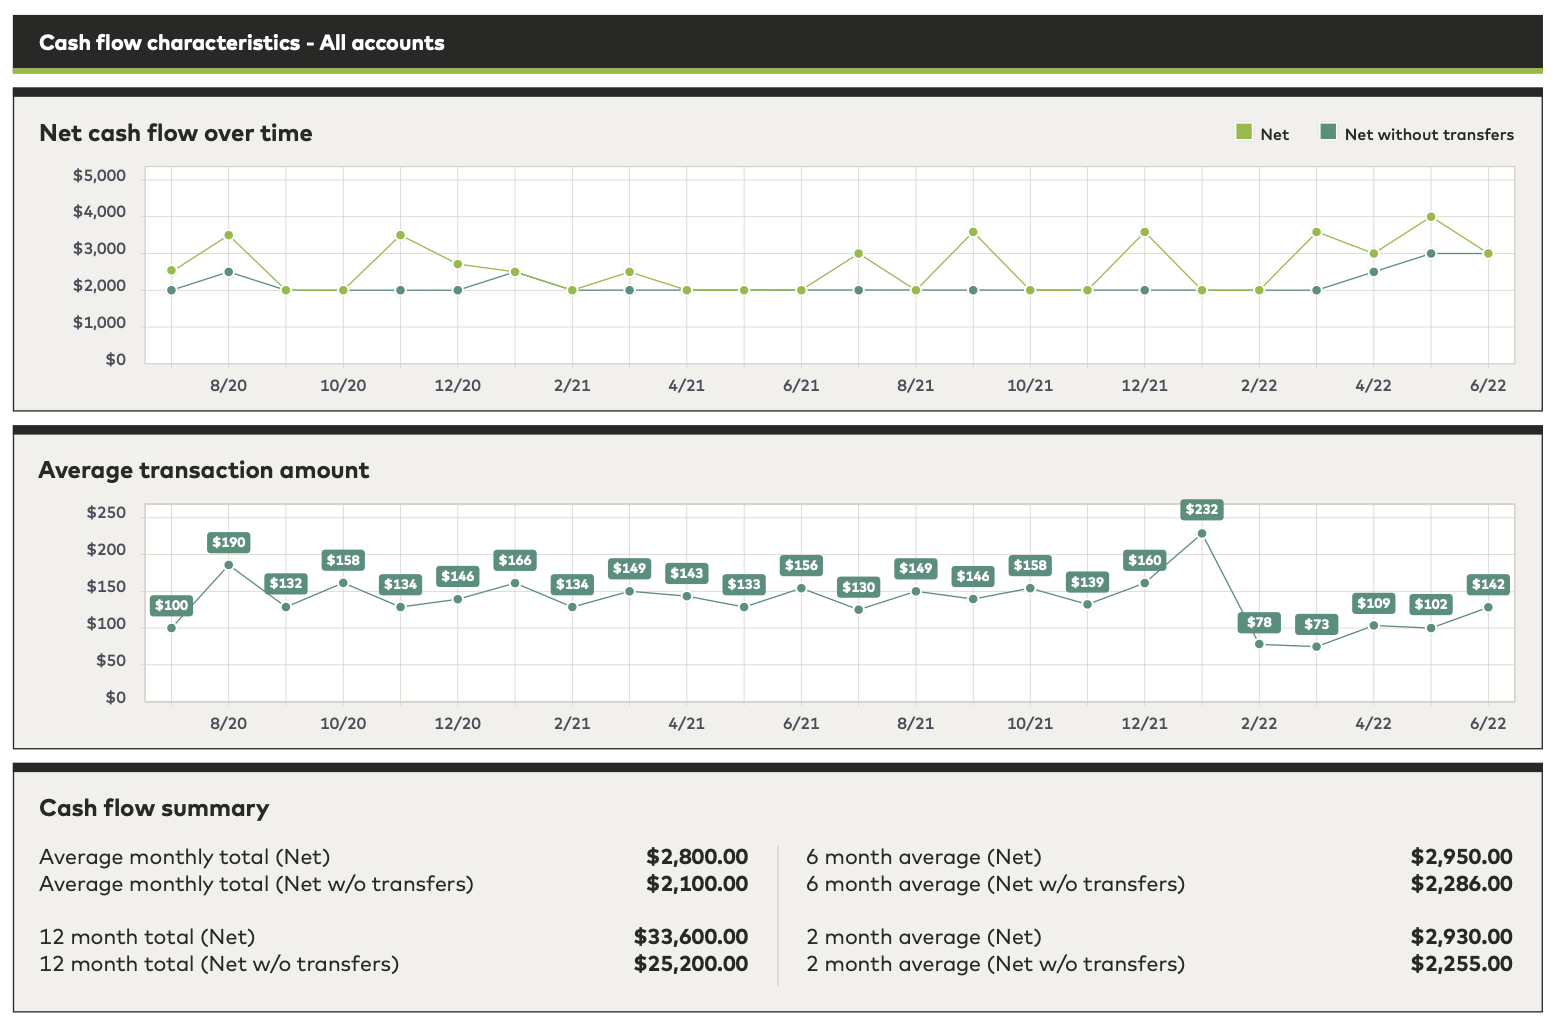This screenshot has width=1558, height=1030.
Task: Click the $232 peak data label
Action: [1201, 510]
